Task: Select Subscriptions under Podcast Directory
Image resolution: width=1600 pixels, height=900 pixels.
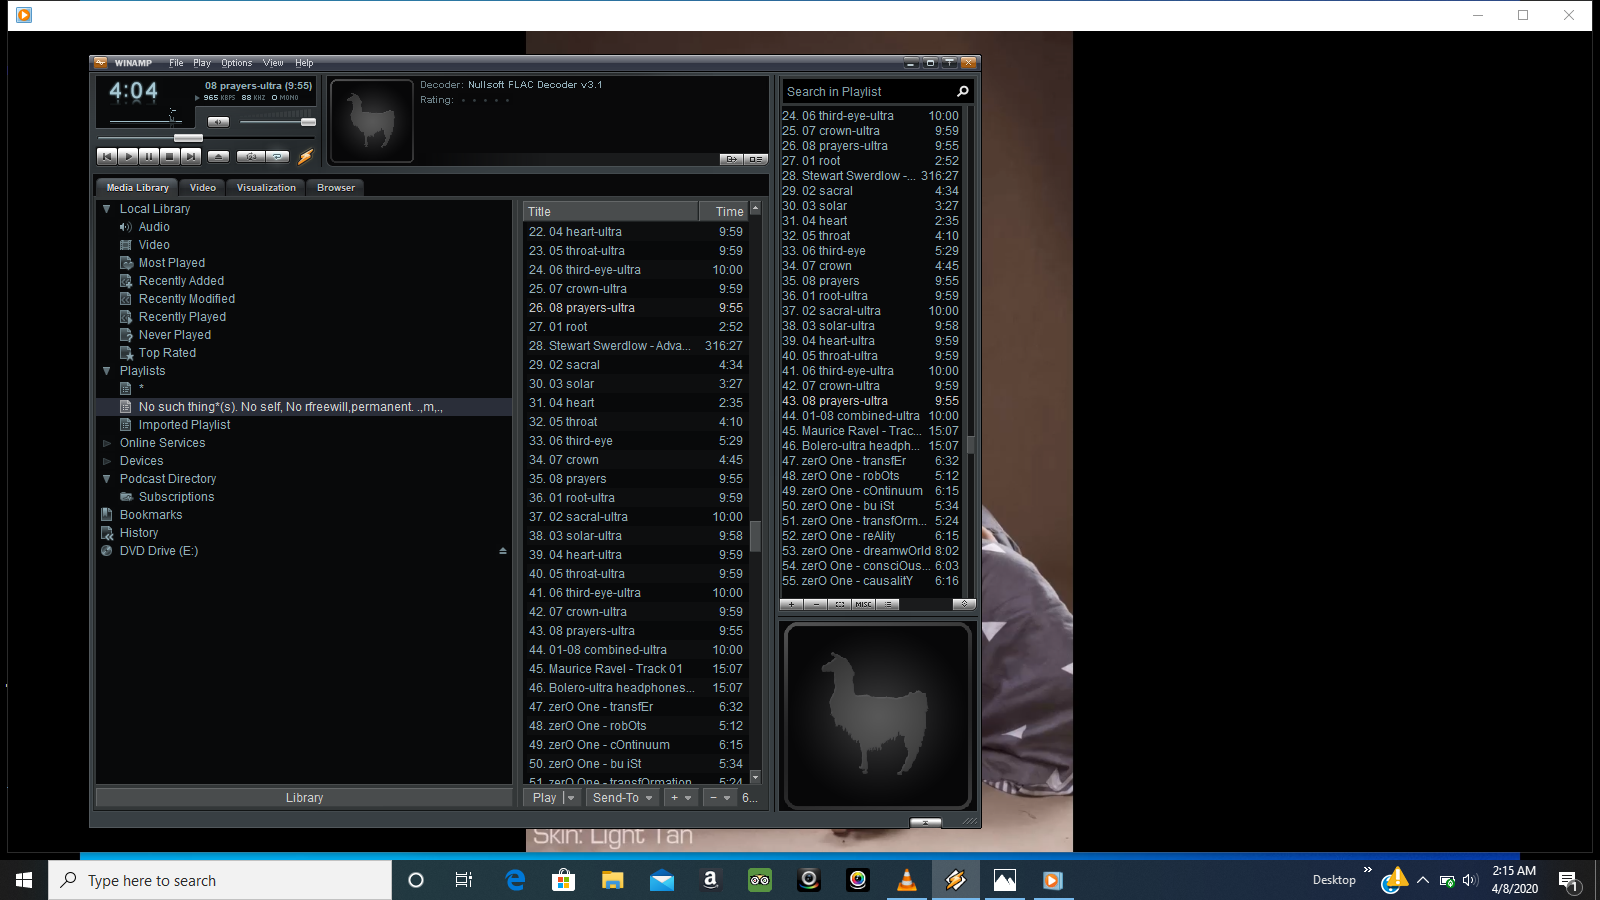Action: click(x=176, y=497)
